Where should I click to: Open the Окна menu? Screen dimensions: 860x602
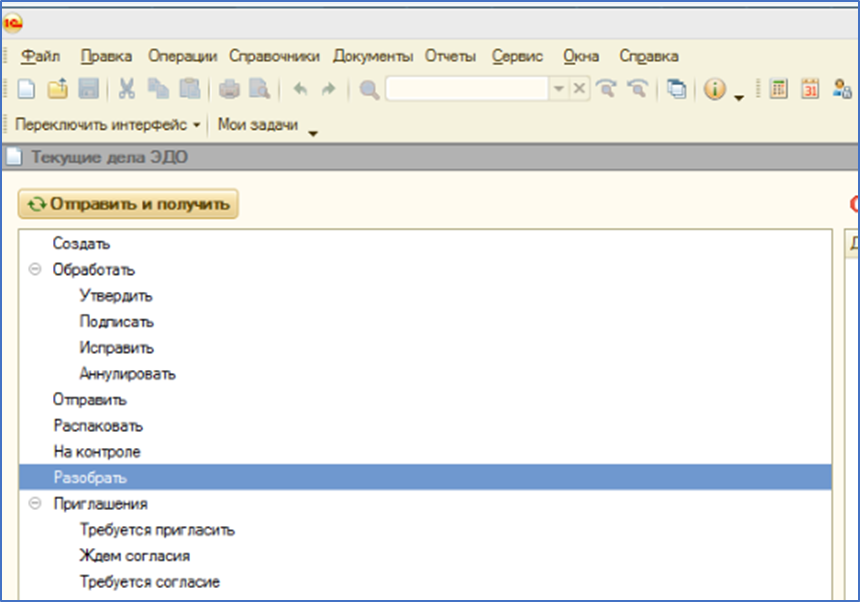pos(581,56)
